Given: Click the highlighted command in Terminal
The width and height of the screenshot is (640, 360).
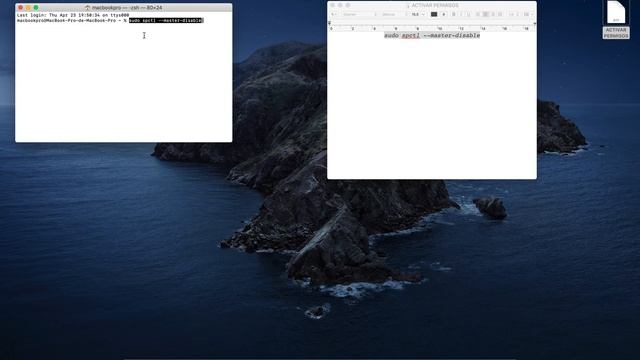Looking at the screenshot, I should point(166,20).
